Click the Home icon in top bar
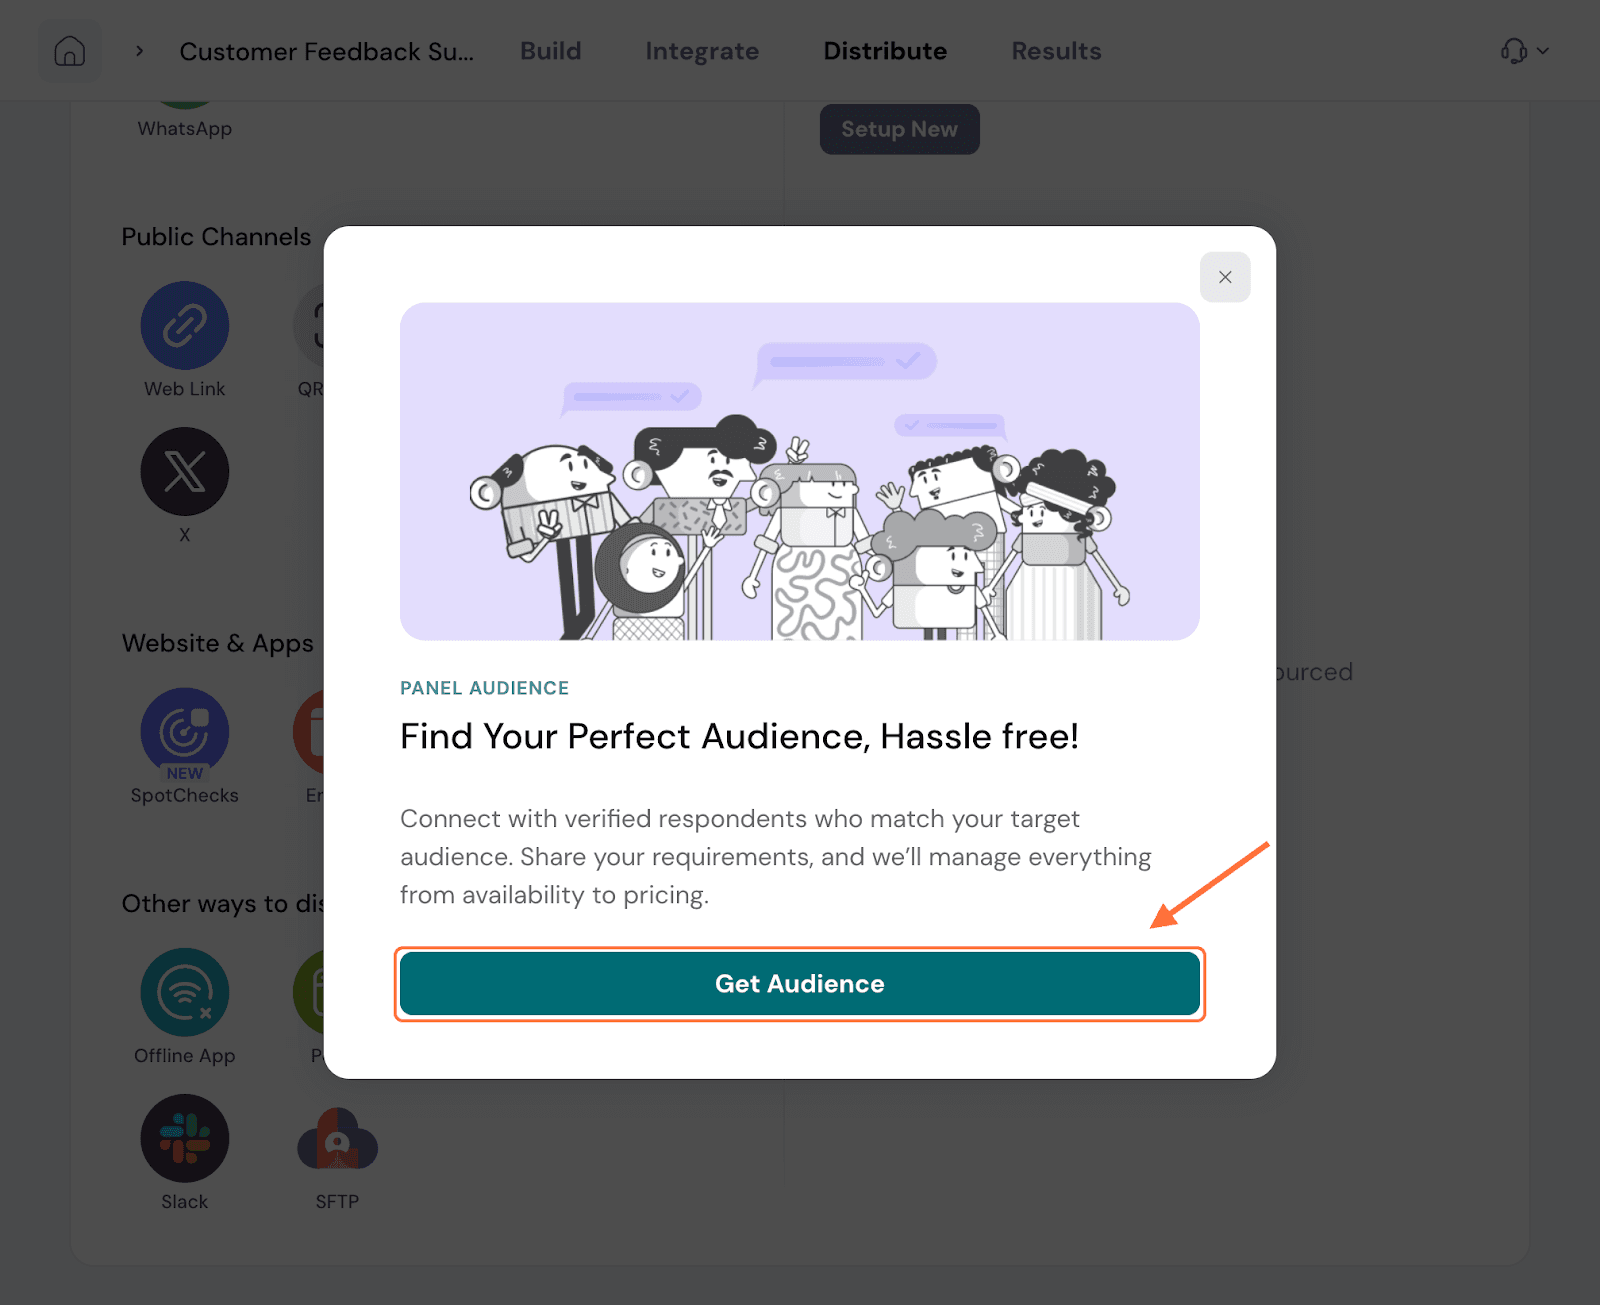 tap(69, 51)
